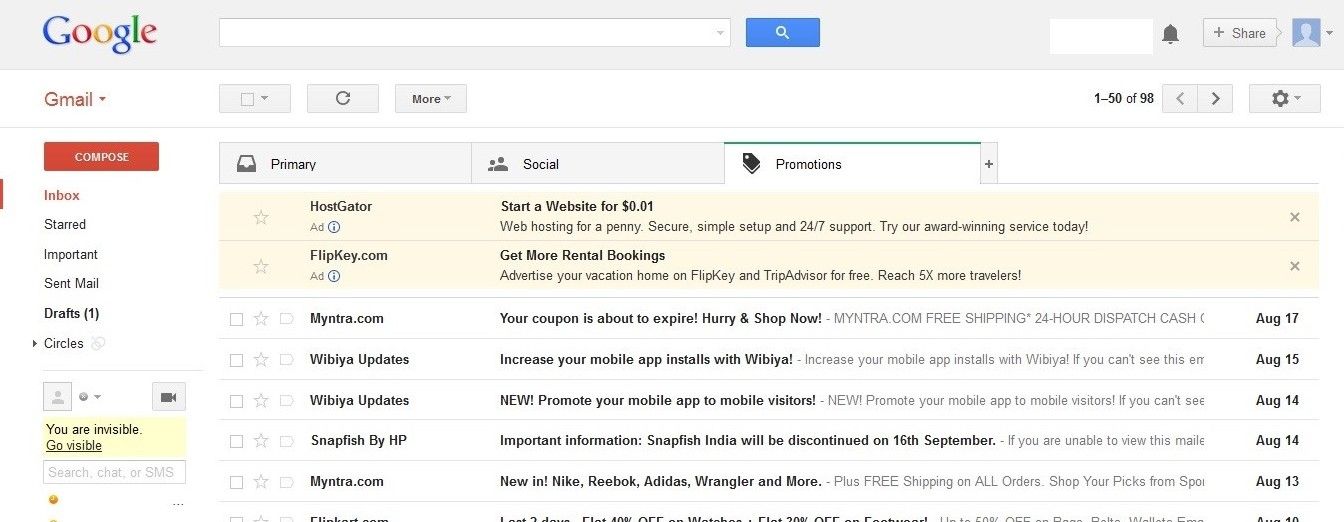Mark Snapfish By HP email as important
This screenshot has height=522, width=1344.
[286, 441]
